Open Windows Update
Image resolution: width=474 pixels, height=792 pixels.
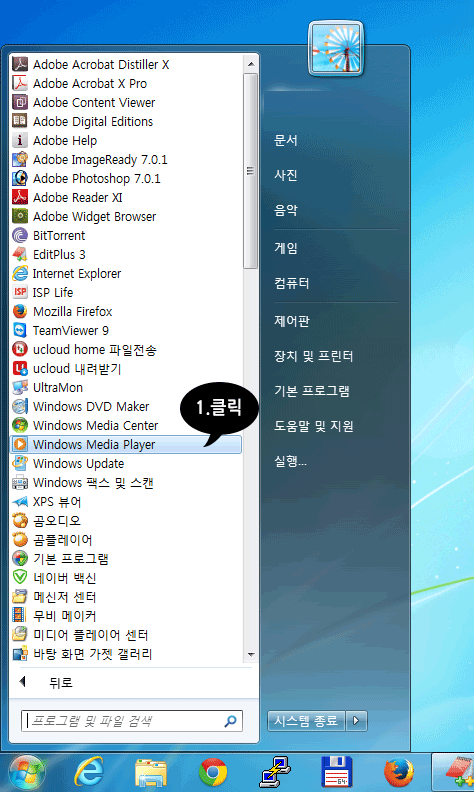pyautogui.click(x=126, y=464)
